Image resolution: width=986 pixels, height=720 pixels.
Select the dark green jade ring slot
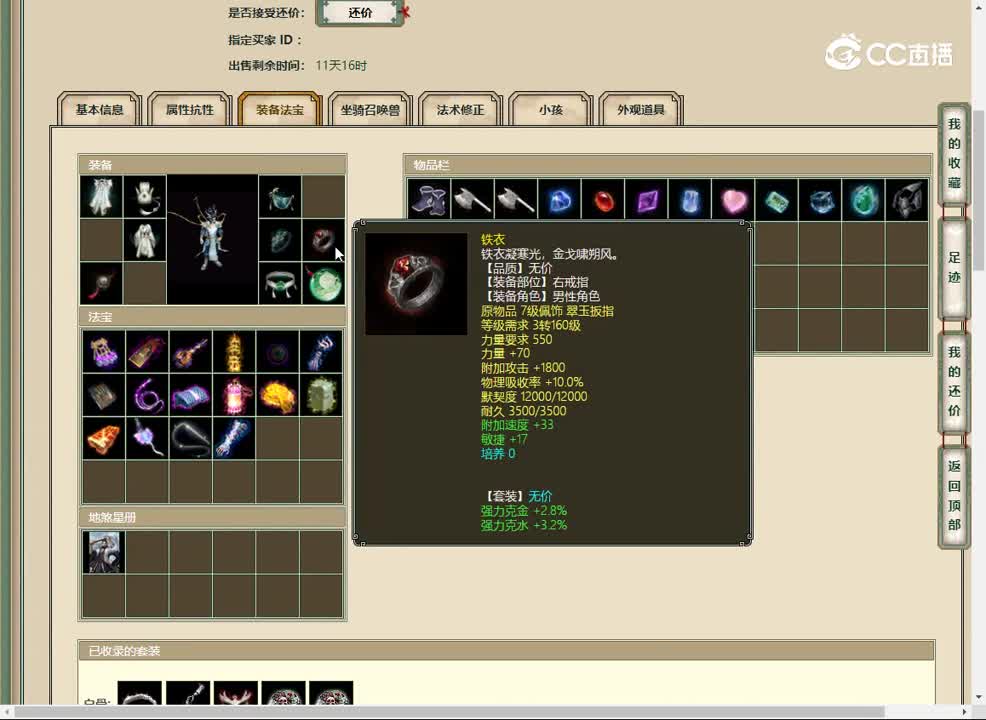(280, 240)
